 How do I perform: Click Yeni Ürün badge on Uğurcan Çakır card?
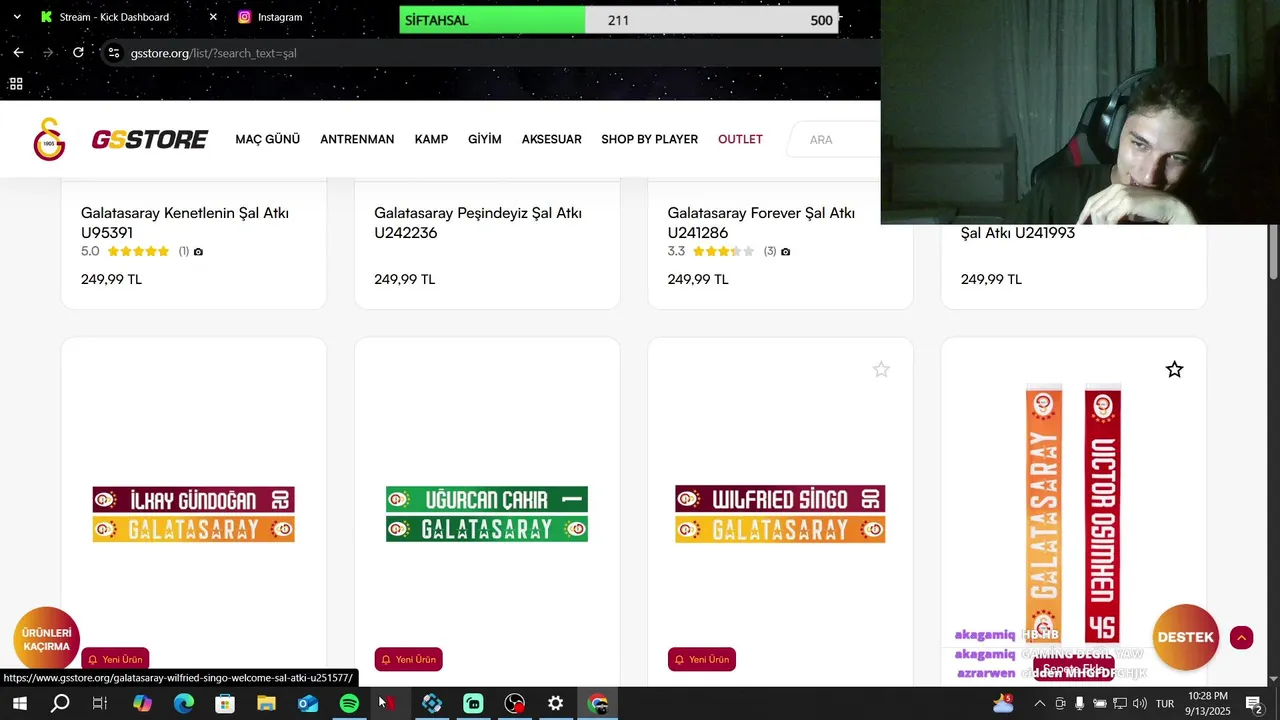(408, 660)
